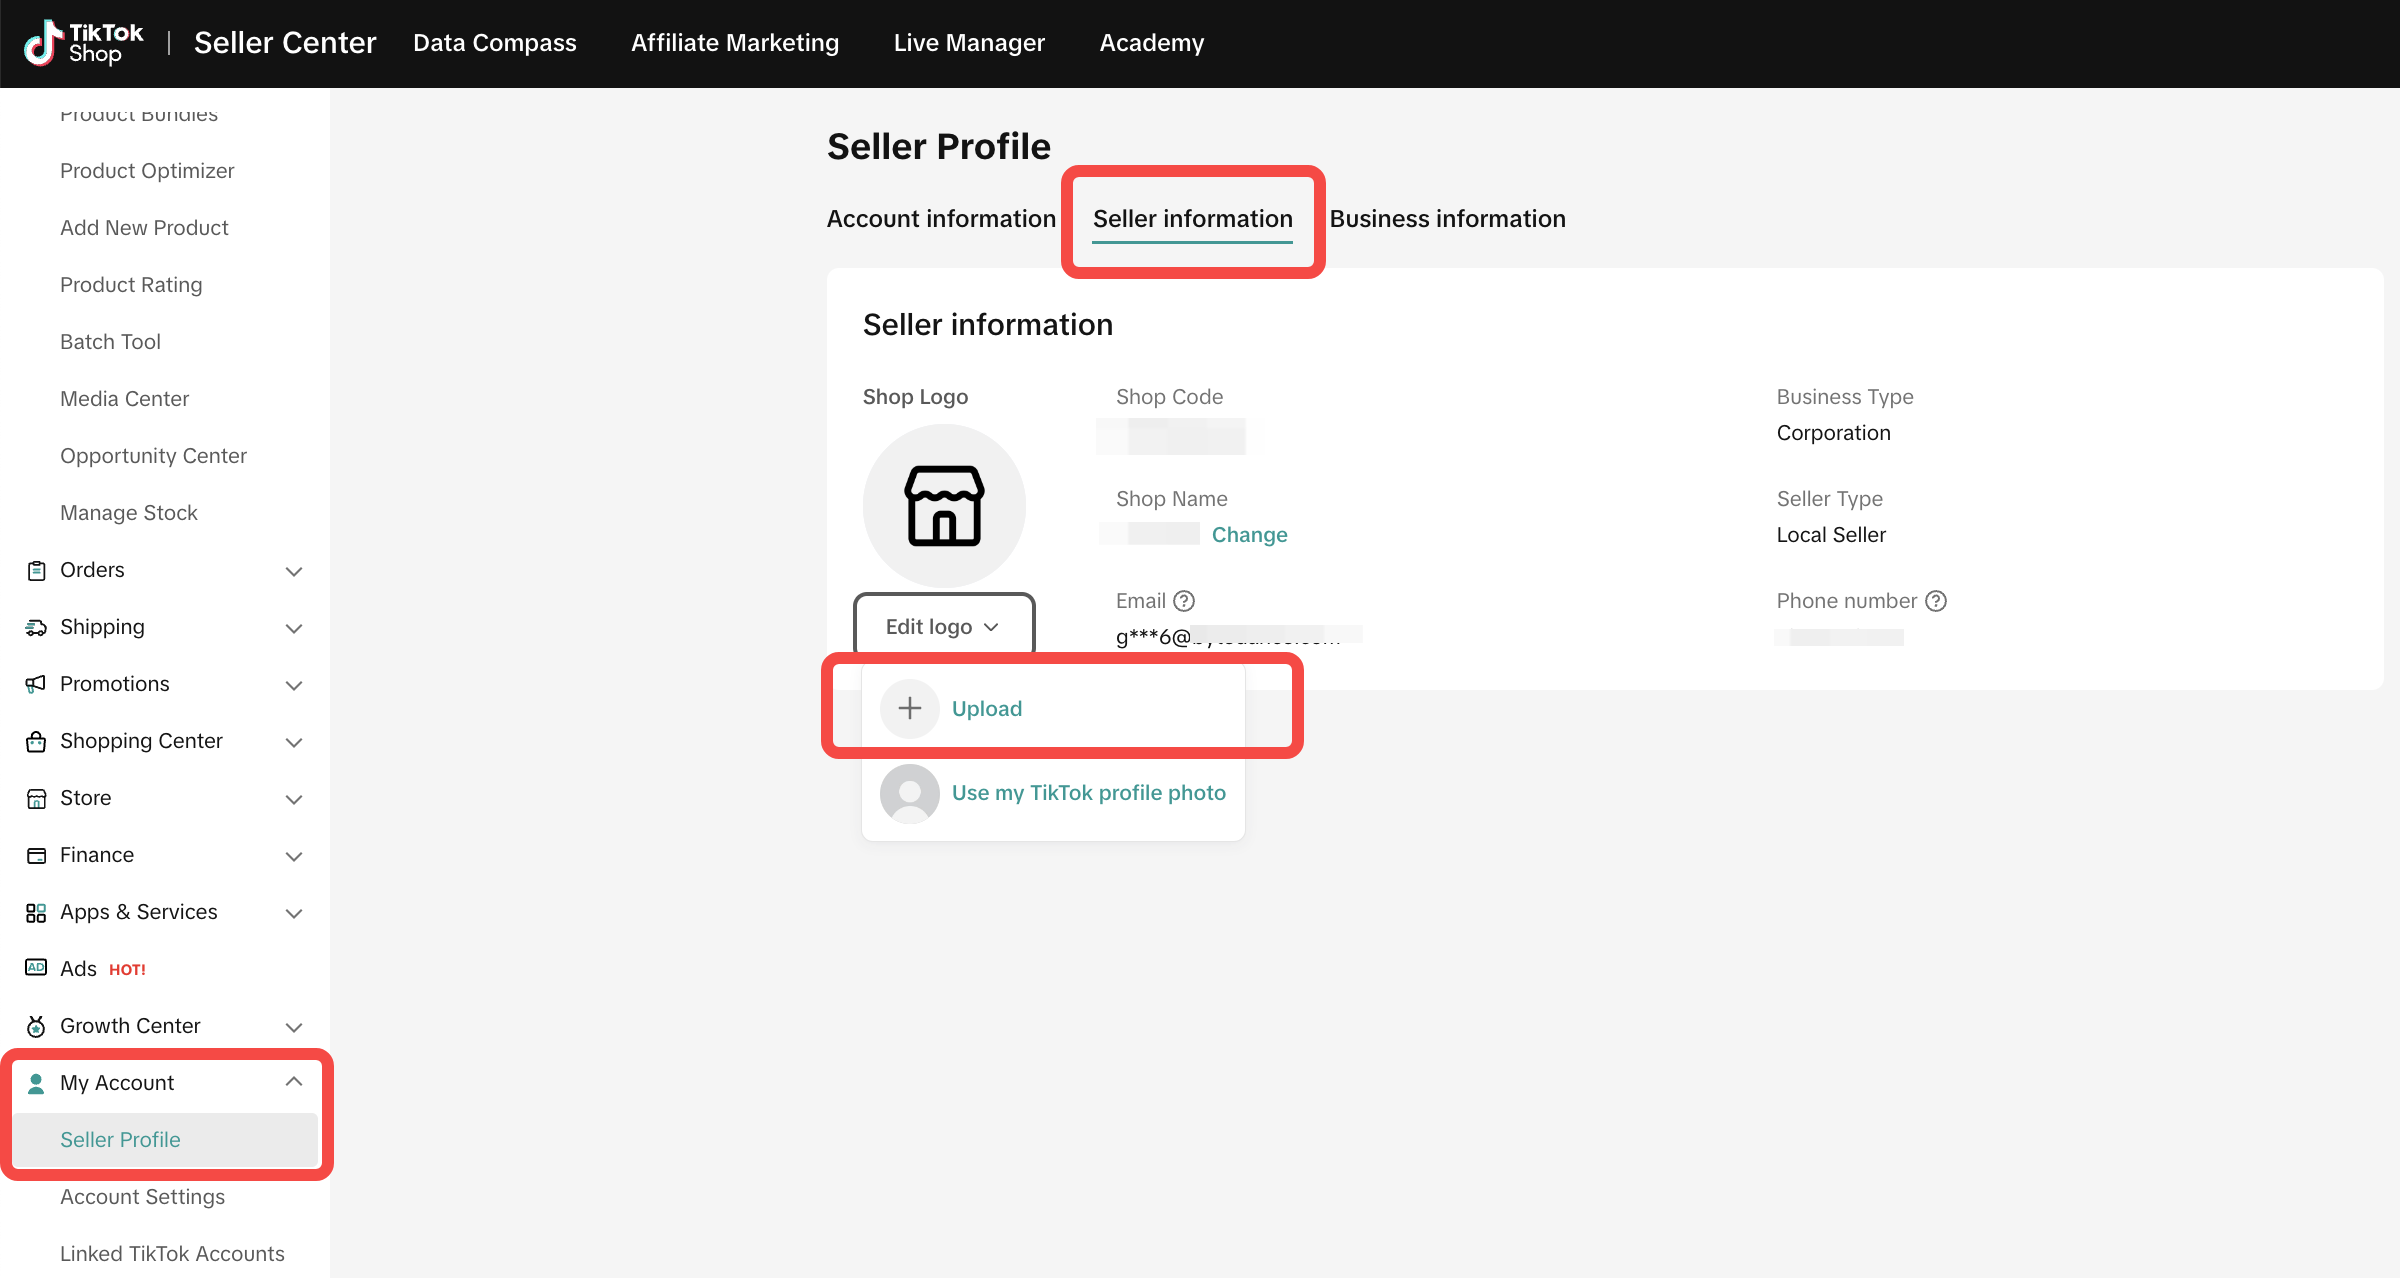The width and height of the screenshot is (2400, 1278).
Task: Click the TikTok Shop logo
Action: point(84,43)
